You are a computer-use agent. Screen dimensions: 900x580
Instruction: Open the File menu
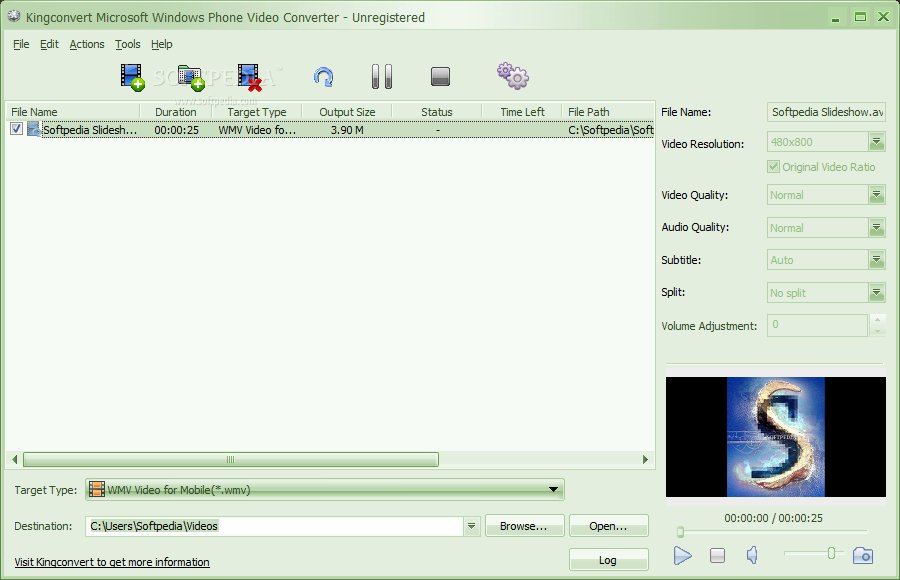pos(21,44)
